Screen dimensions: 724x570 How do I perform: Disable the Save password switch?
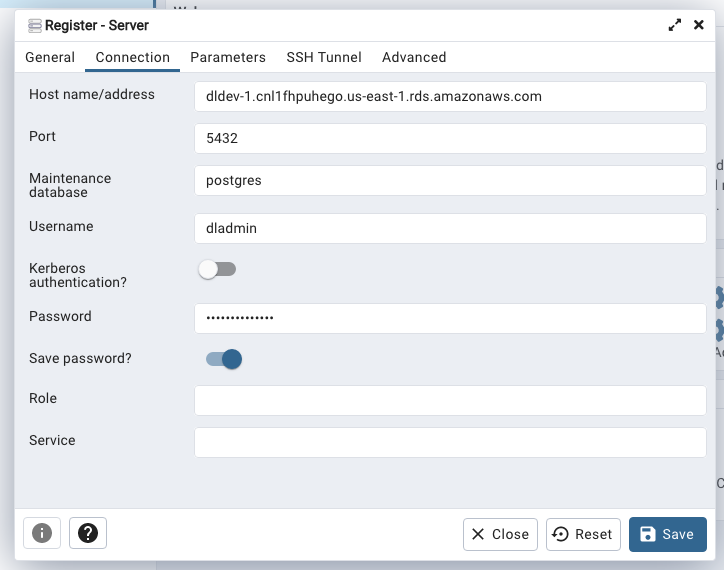(x=224, y=359)
